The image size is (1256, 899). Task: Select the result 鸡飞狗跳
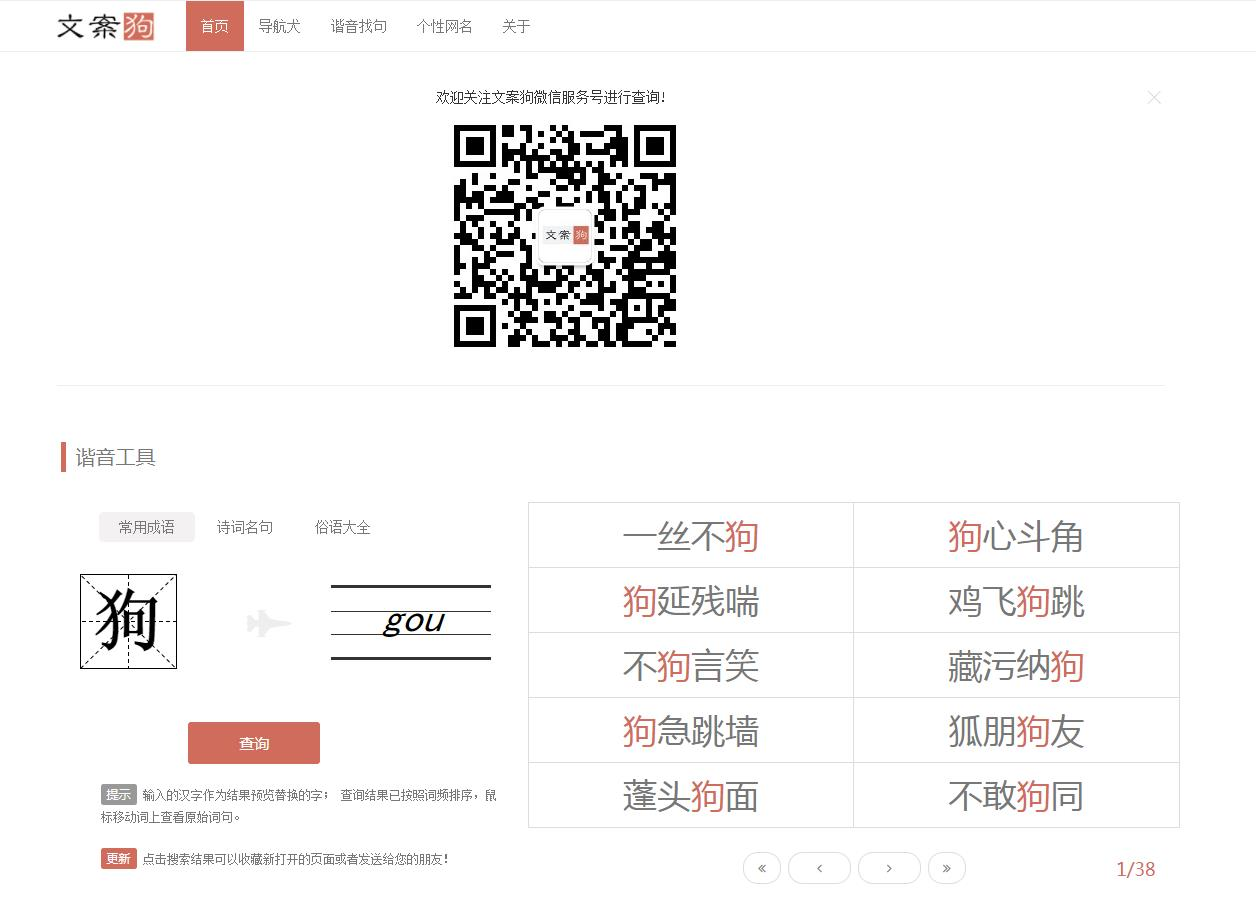click(x=1016, y=601)
